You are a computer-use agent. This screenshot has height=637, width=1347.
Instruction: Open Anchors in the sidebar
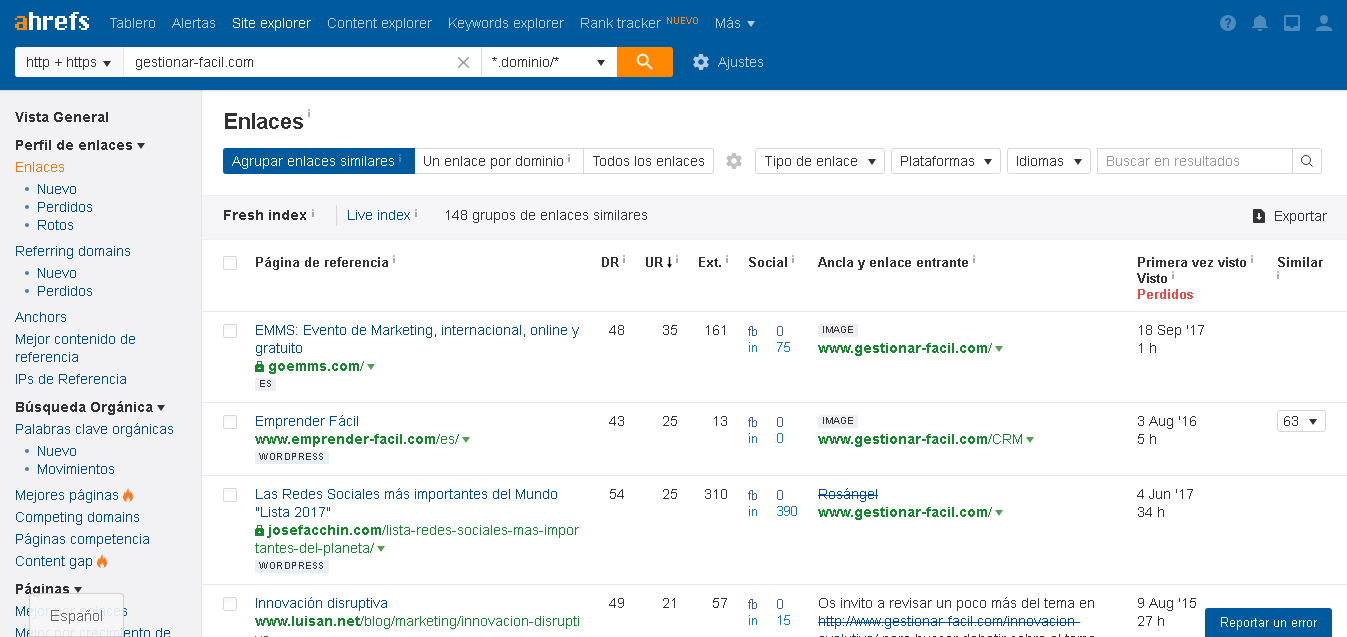(x=41, y=317)
